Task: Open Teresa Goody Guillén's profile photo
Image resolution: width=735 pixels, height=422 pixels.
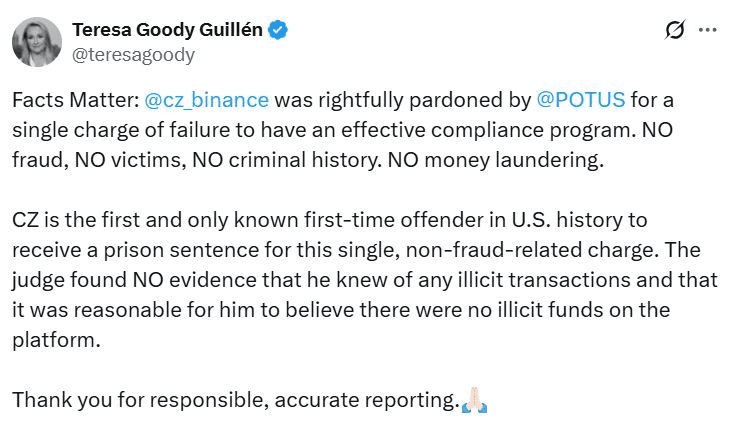Action: (x=35, y=41)
